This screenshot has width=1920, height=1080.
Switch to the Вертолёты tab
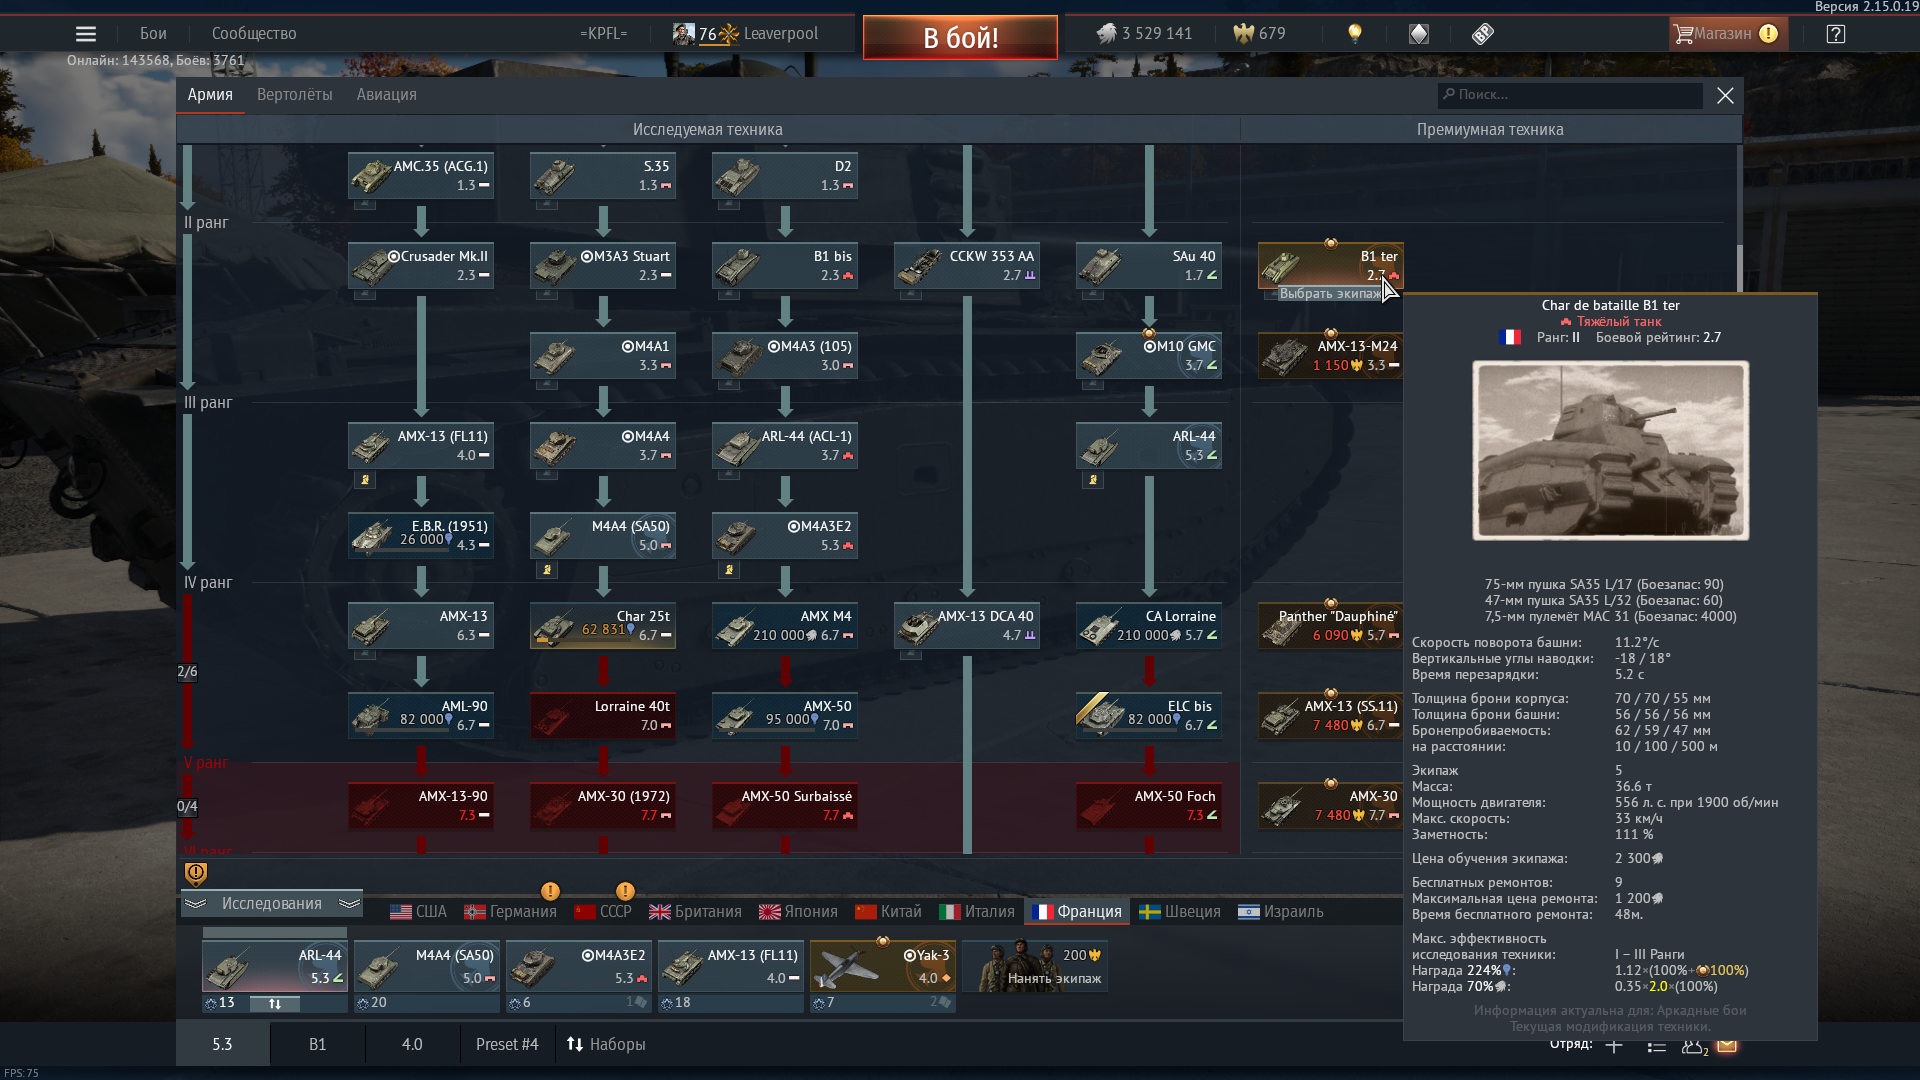click(x=295, y=94)
